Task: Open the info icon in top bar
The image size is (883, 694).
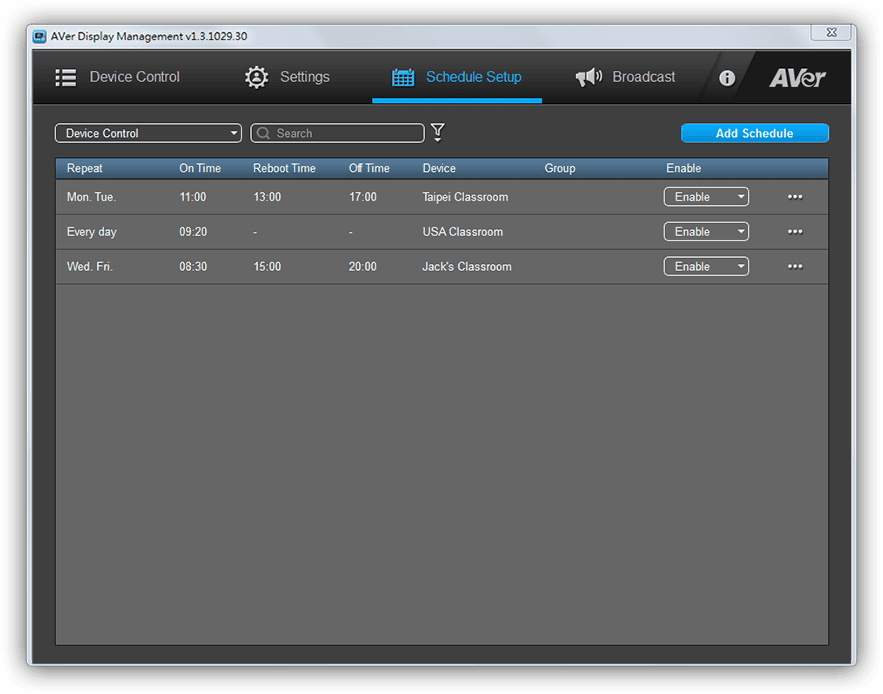Action: point(726,78)
